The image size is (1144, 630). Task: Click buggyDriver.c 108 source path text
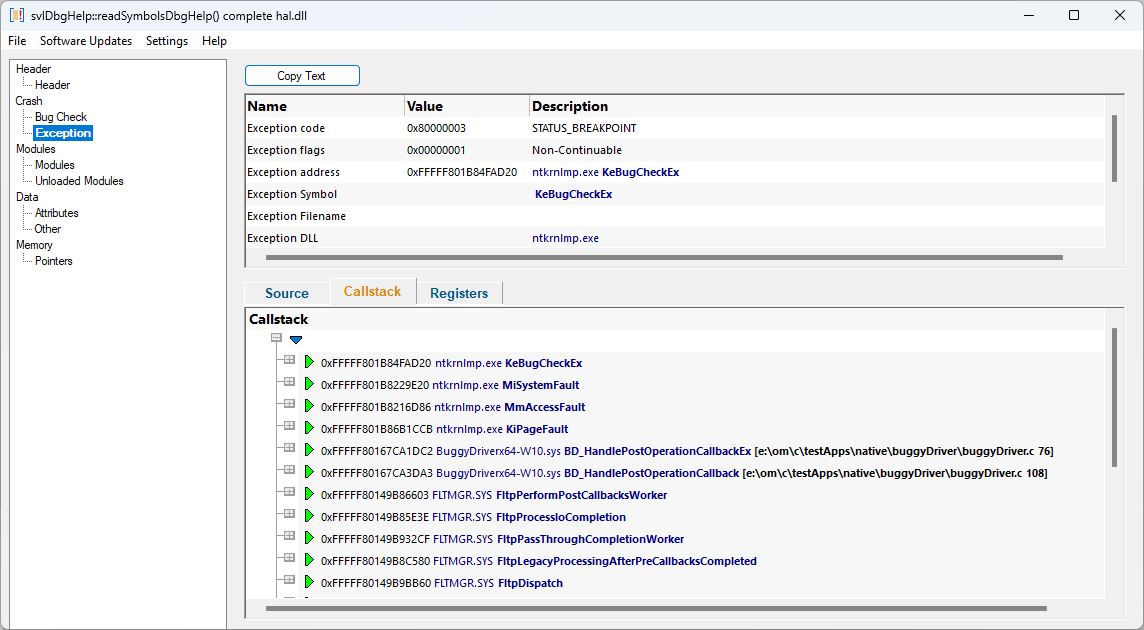tap(894, 473)
